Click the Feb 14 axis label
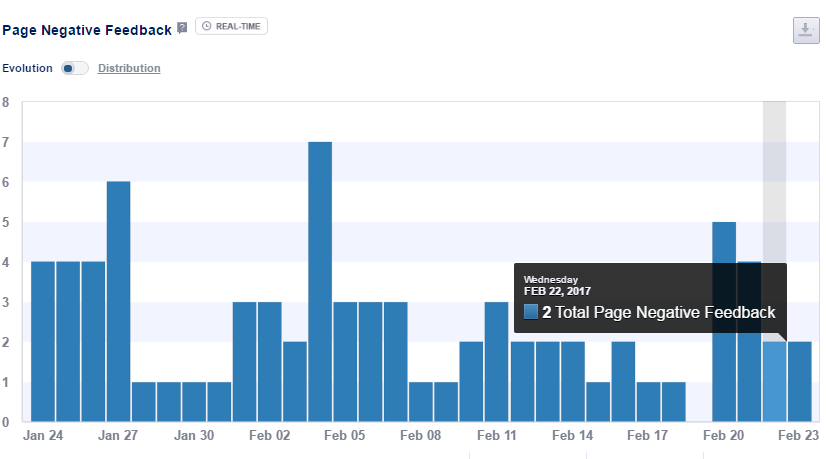This screenshot has height=459, width=826. coord(572,436)
